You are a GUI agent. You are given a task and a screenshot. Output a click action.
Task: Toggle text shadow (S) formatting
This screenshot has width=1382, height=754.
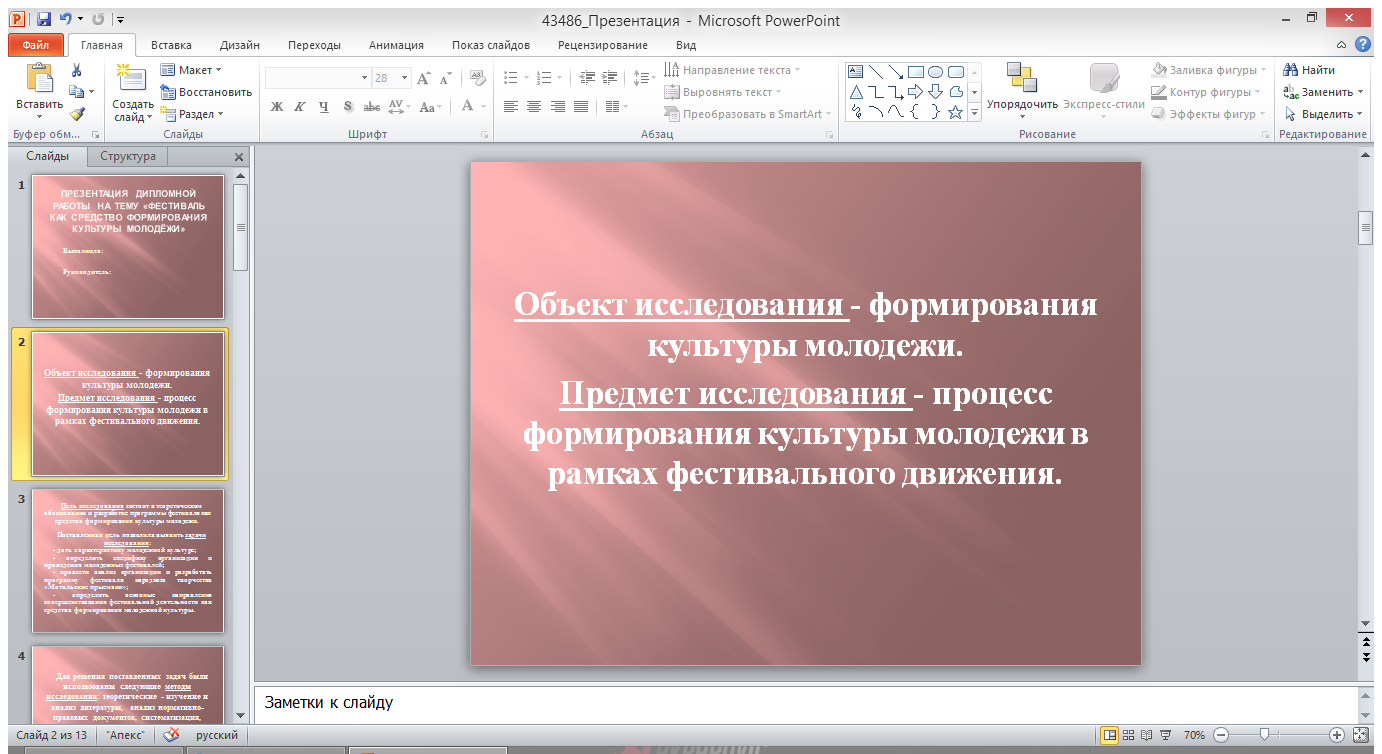tap(348, 107)
